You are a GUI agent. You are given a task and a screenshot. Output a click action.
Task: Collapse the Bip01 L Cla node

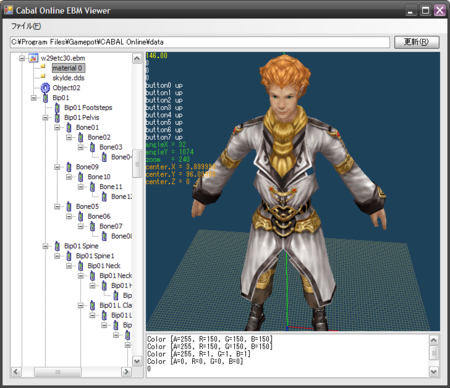coord(81,306)
